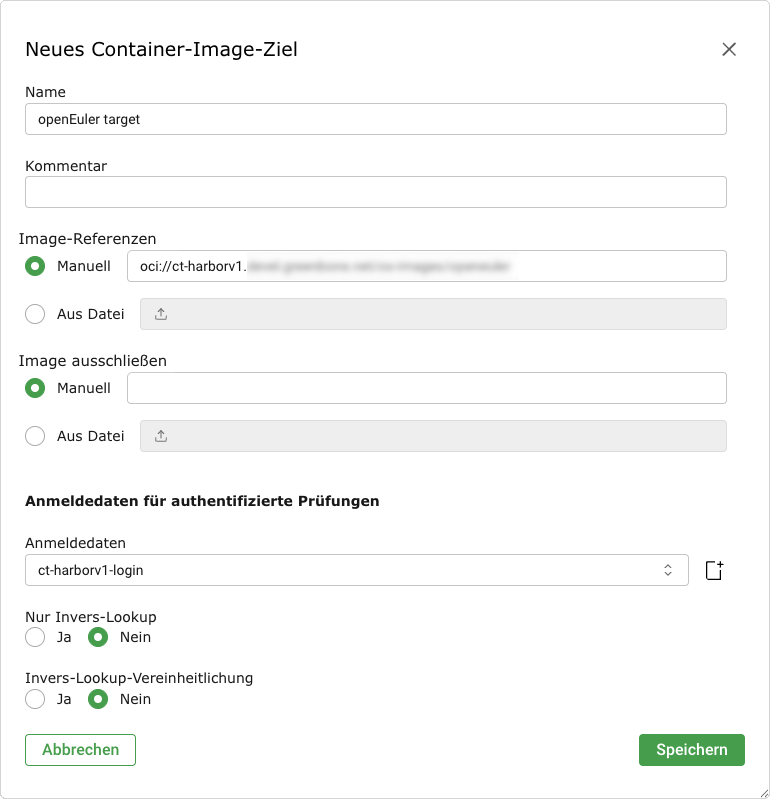Choose Ja for Invers-Lookup-Vereinheitlichung
The height and width of the screenshot is (799, 770).
click(x=36, y=699)
